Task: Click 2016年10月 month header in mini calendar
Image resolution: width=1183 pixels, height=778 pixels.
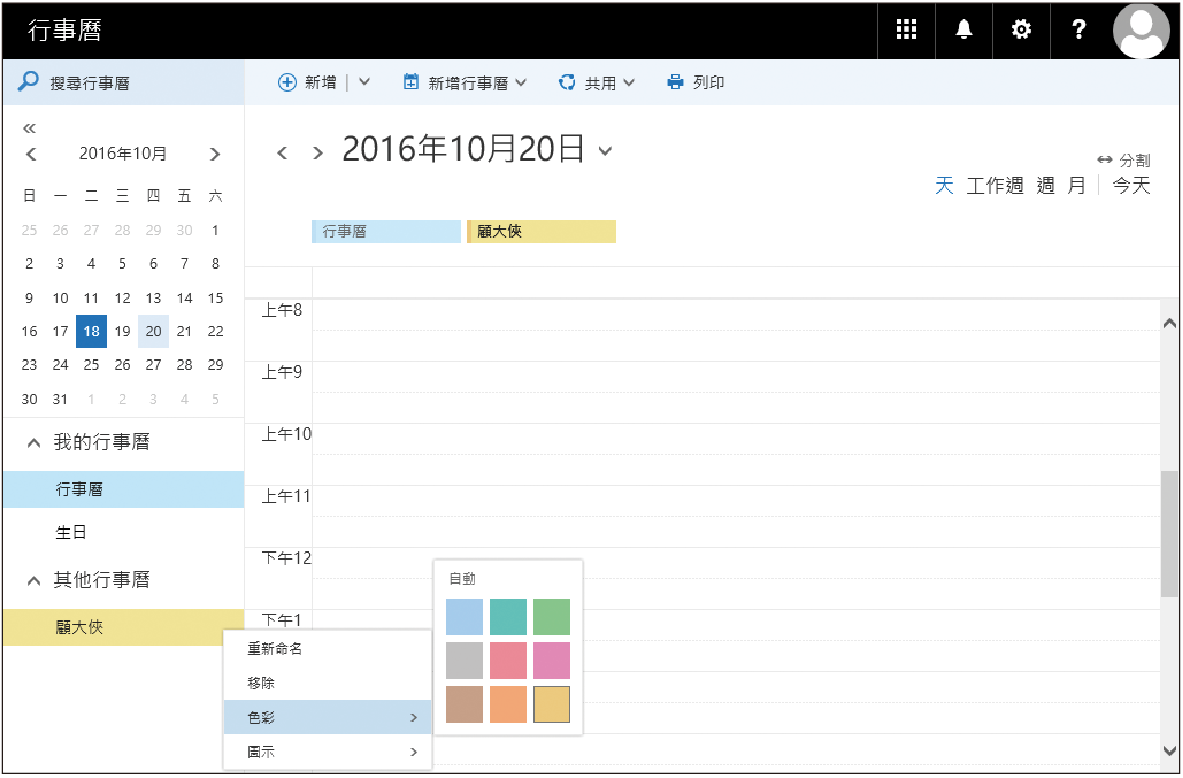Action: (x=123, y=154)
